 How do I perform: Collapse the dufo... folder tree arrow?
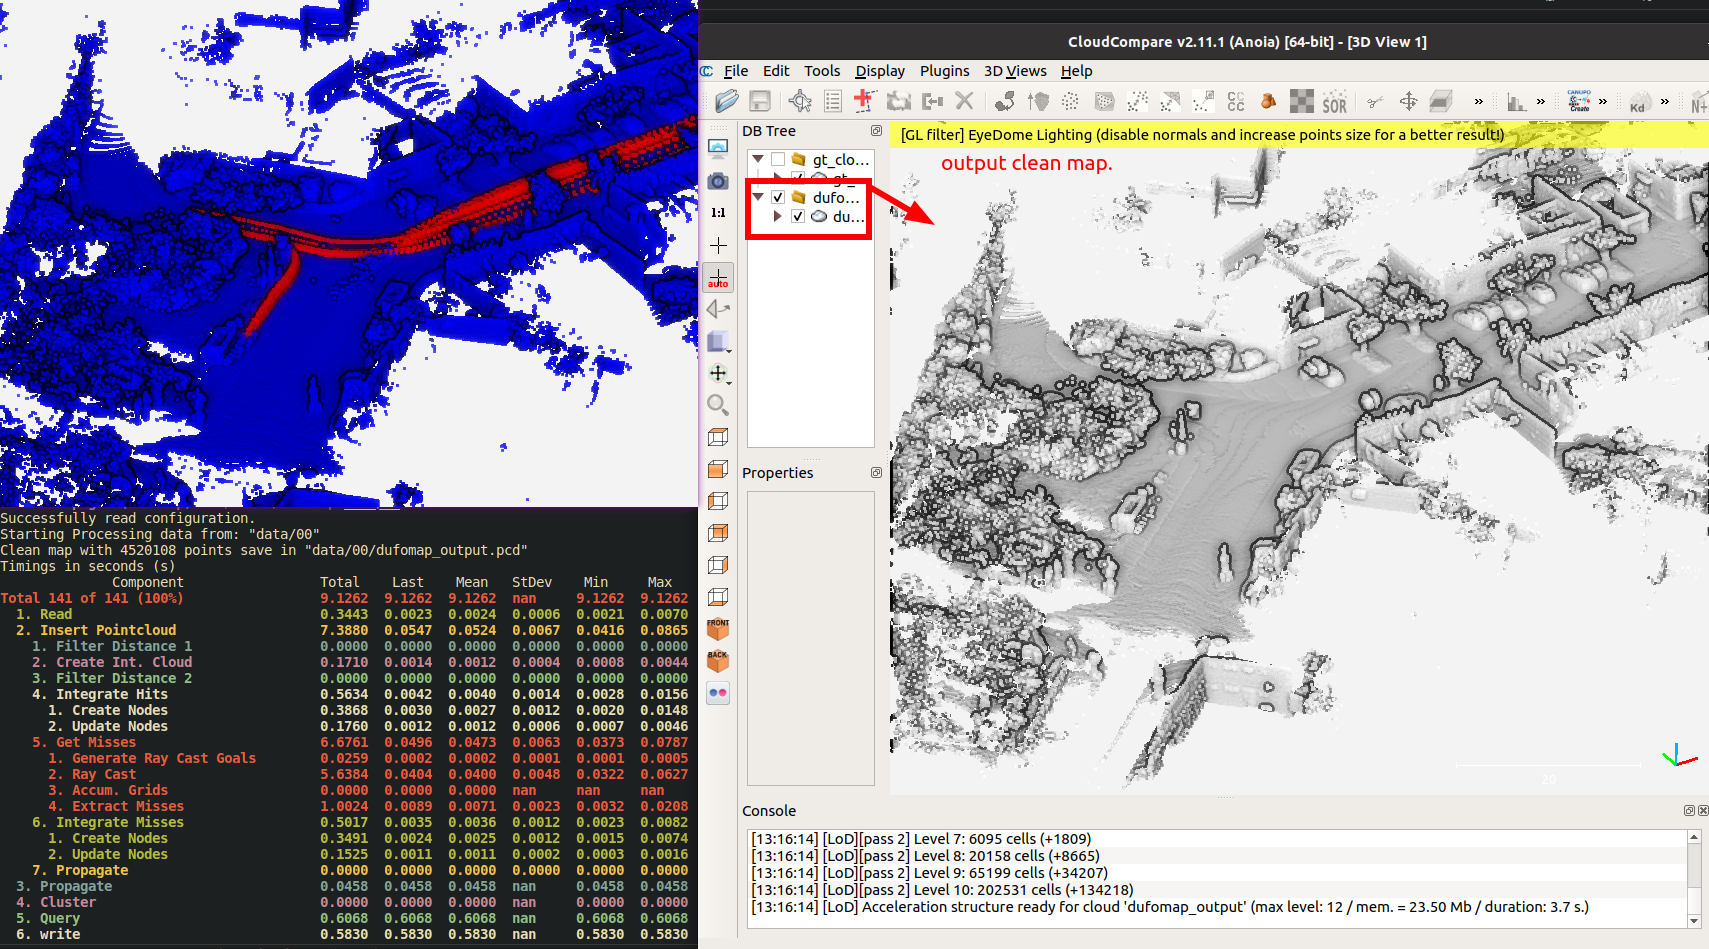point(758,197)
